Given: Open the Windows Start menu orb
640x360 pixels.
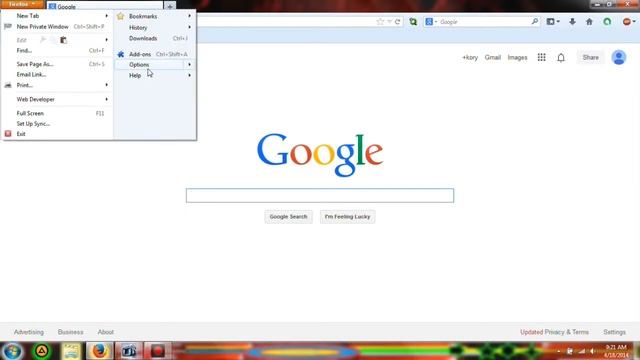Looking at the screenshot, I should click(12, 351).
